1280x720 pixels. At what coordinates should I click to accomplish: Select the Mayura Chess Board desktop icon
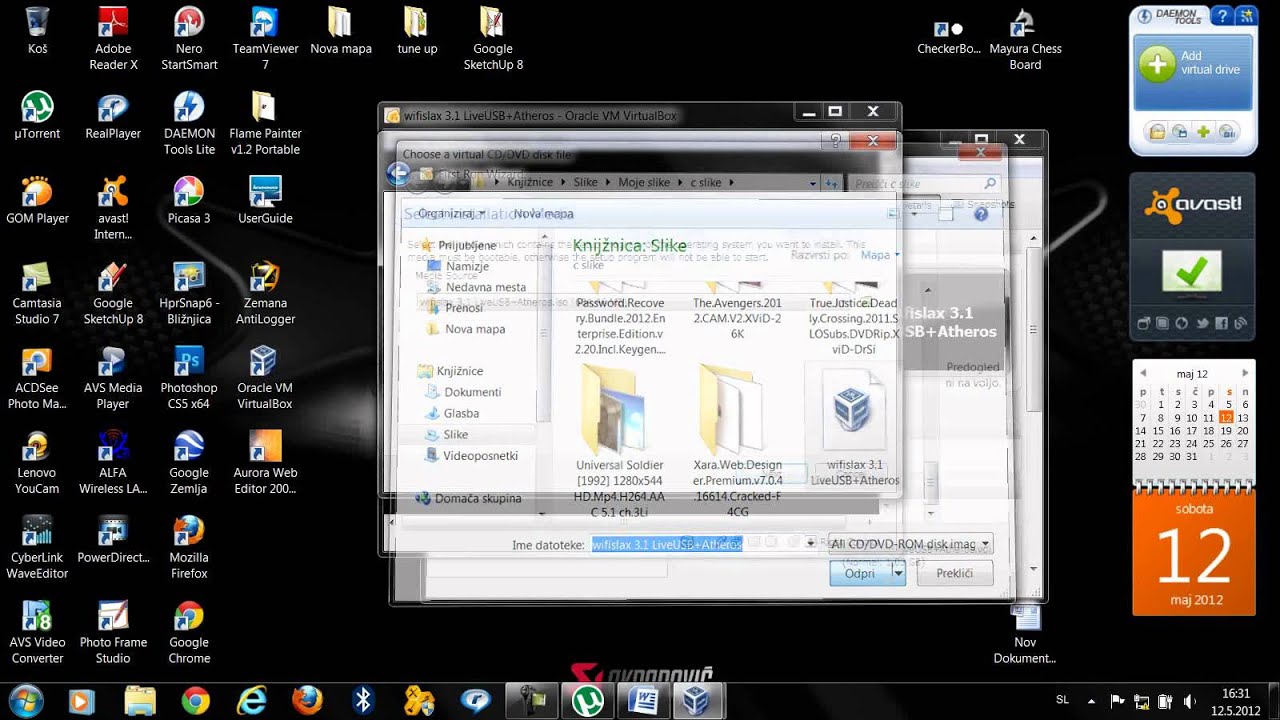coord(1025,38)
